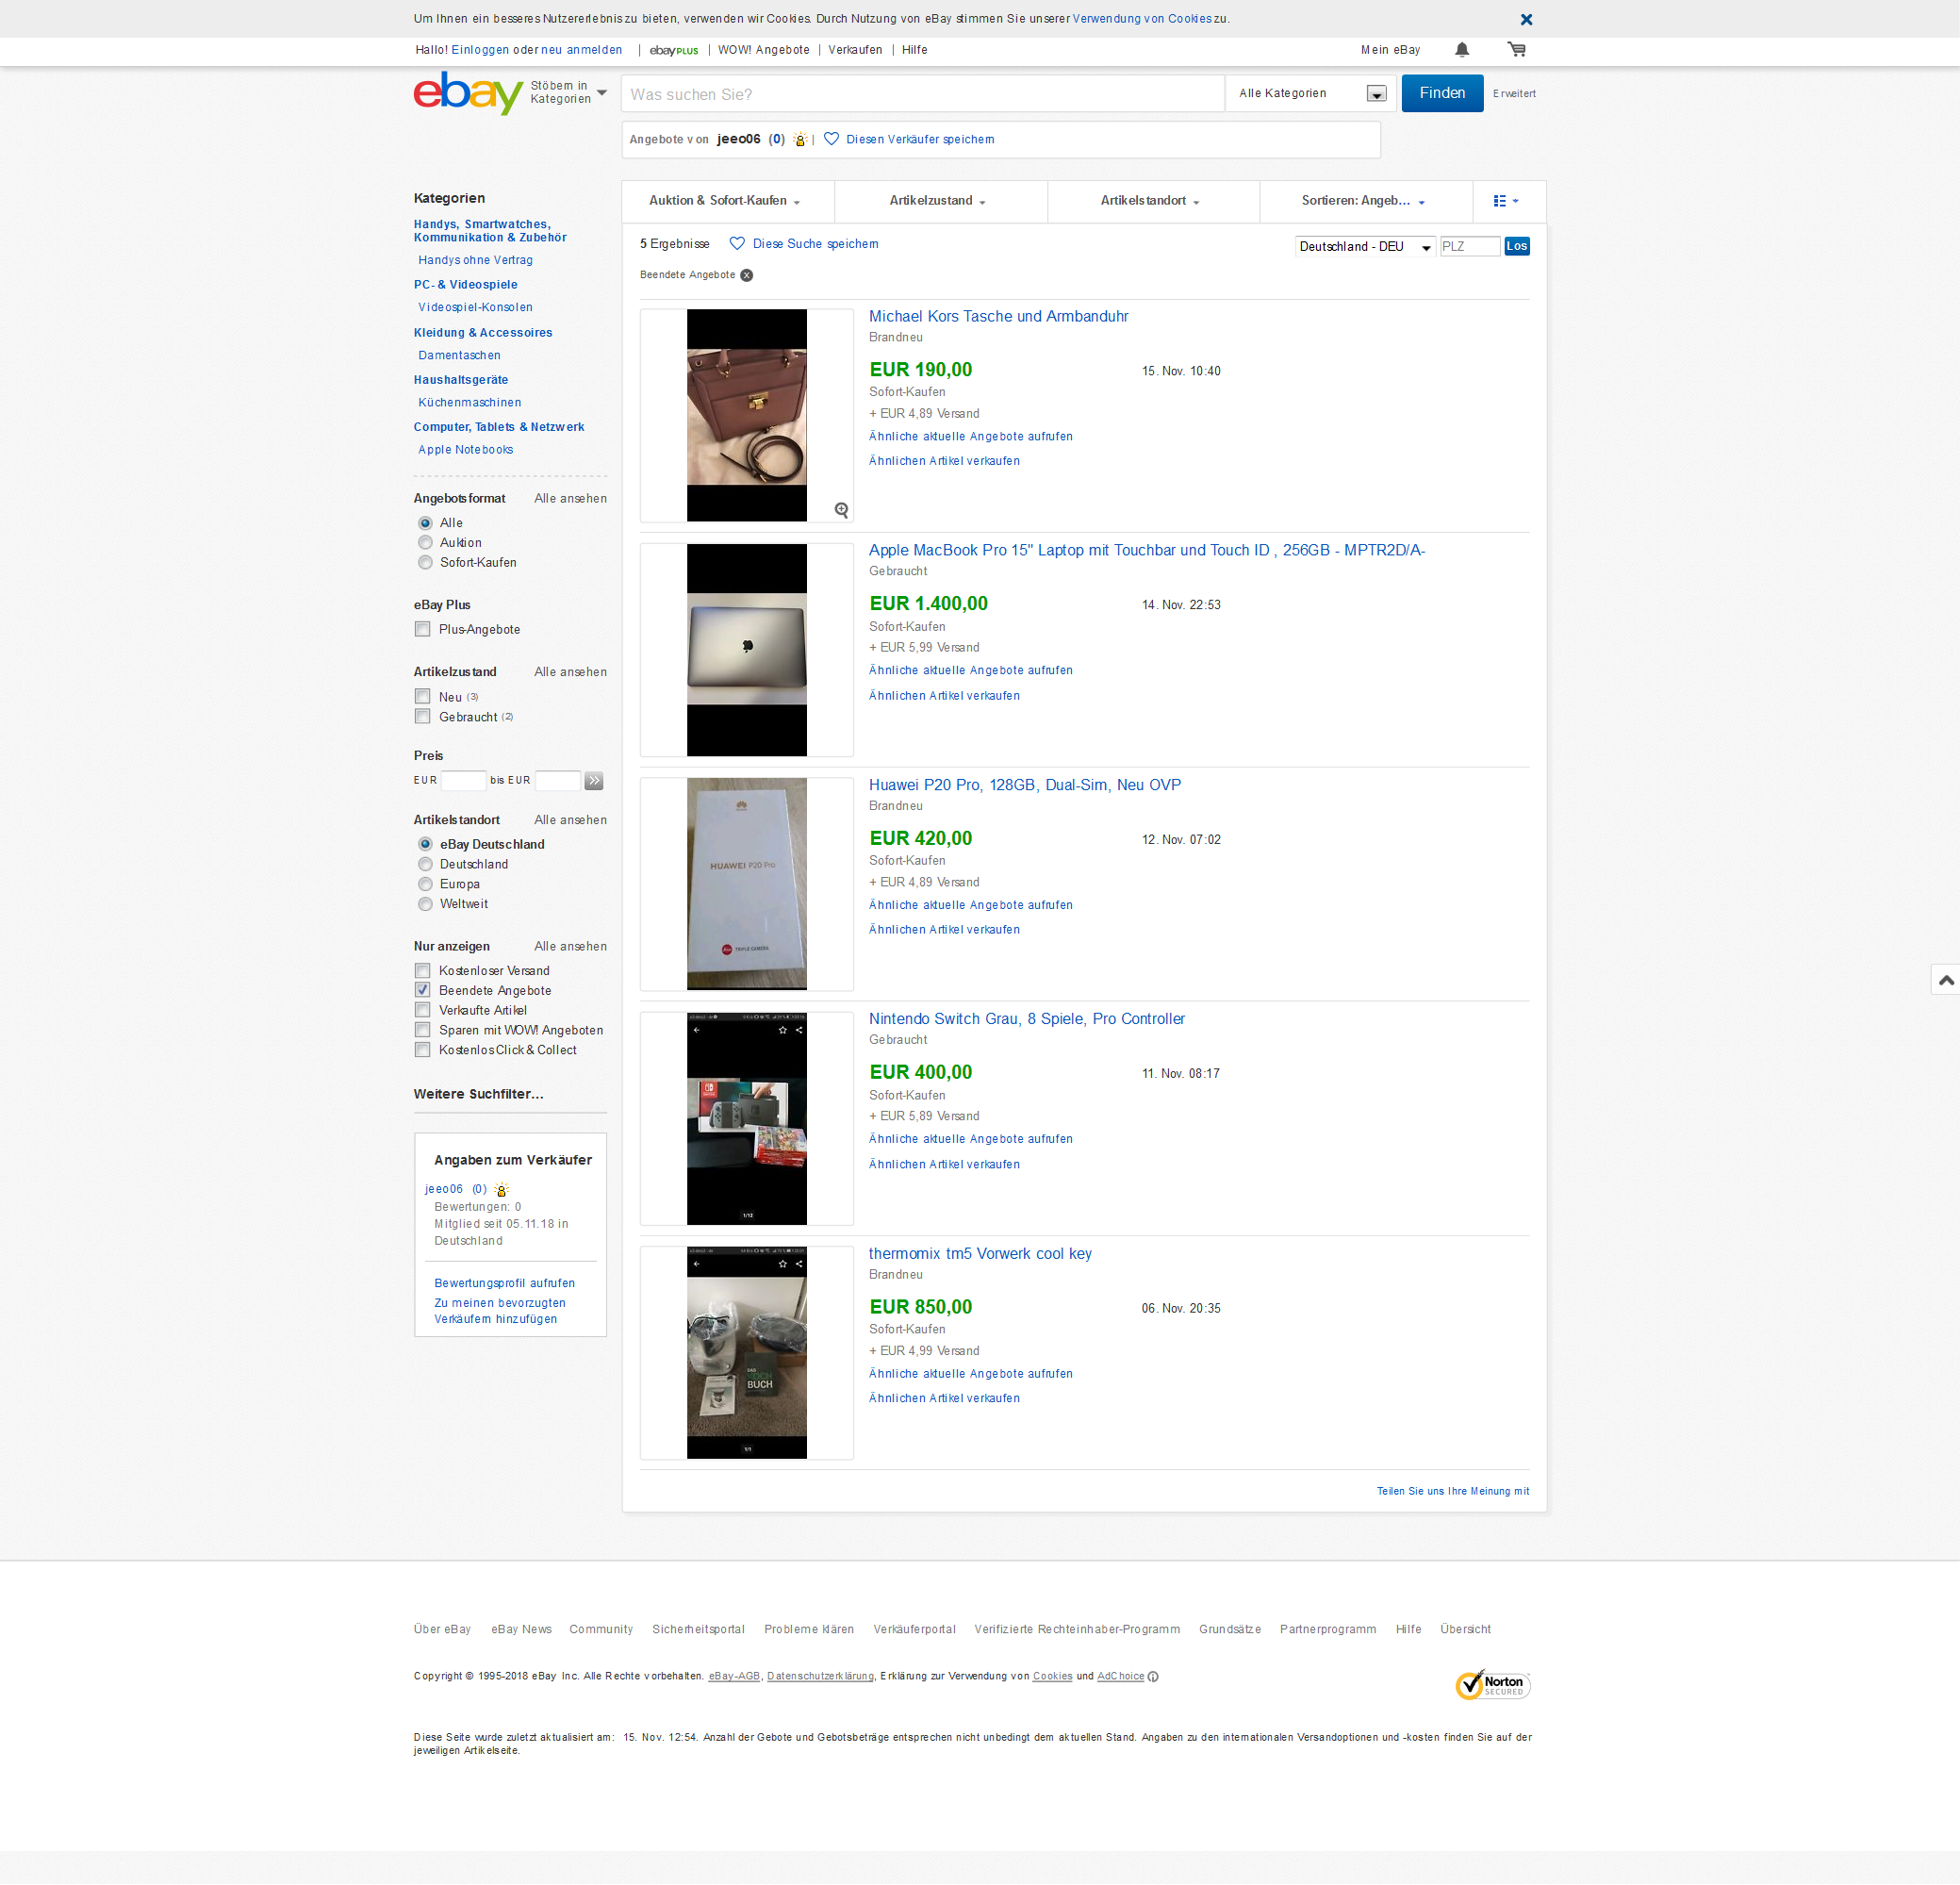
Task: Enable the Kostenloser Versand checkbox
Action: [423, 971]
